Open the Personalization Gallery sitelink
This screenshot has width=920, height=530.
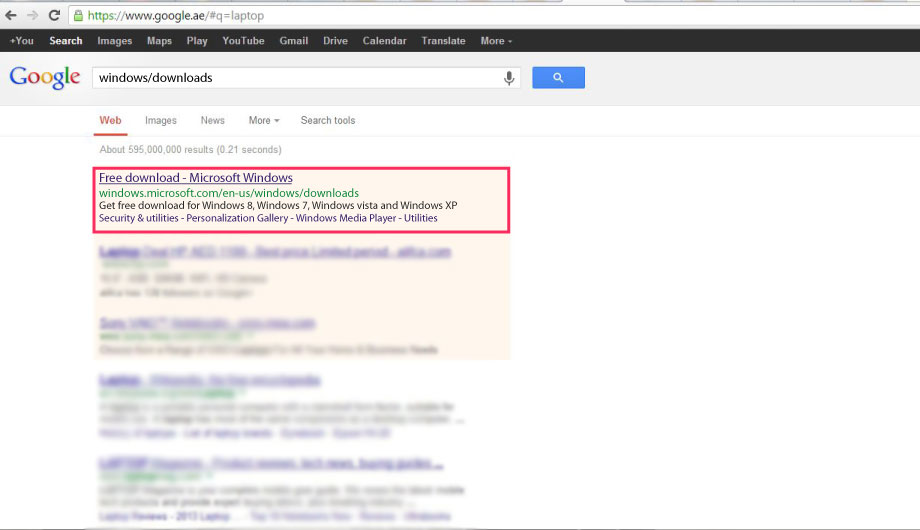point(237,218)
